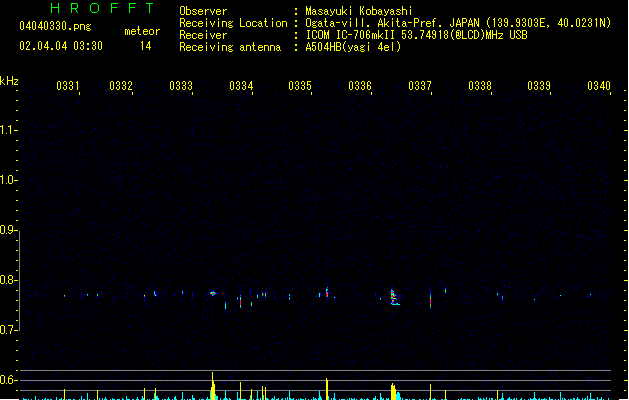629x400 pixels.
Task: Click the HROFFT title text
Action: tap(102, 8)
